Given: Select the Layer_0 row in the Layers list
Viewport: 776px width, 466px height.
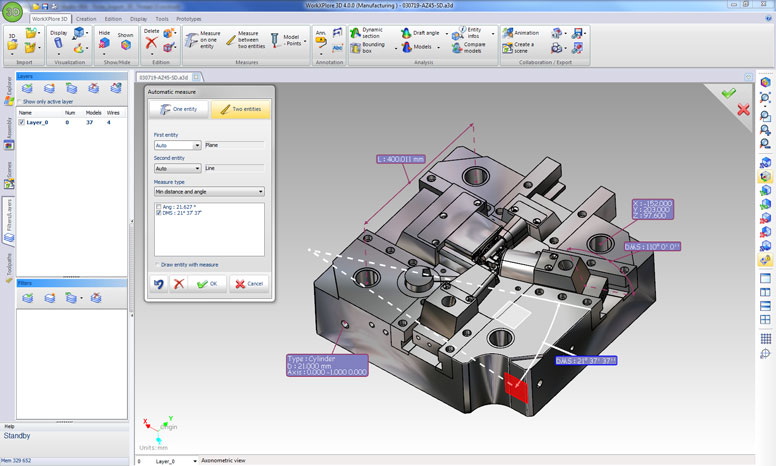Looking at the screenshot, I should pyautogui.click(x=72, y=122).
